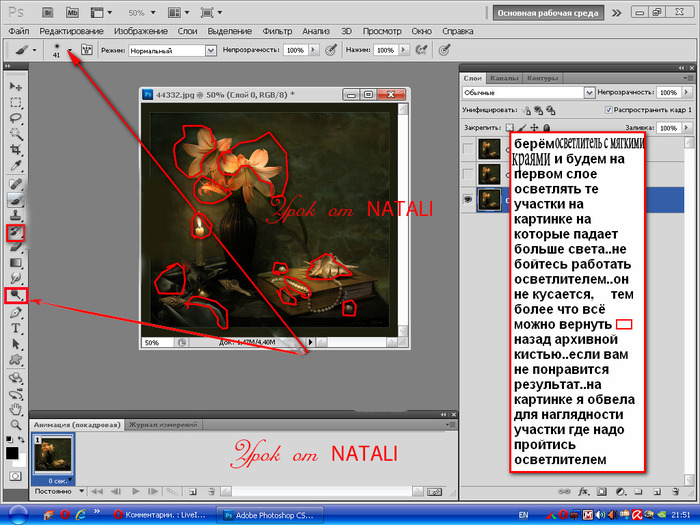Launch Bridge with the Br icon
The image size is (700, 525).
click(48, 12)
